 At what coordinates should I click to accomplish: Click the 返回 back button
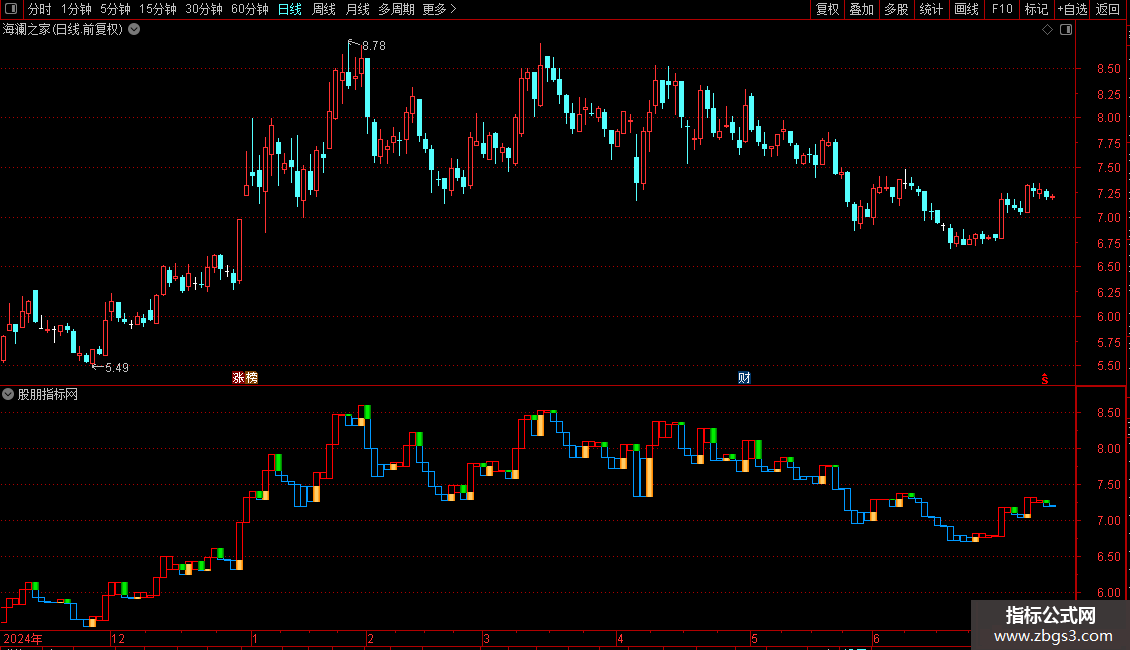click(x=1108, y=9)
